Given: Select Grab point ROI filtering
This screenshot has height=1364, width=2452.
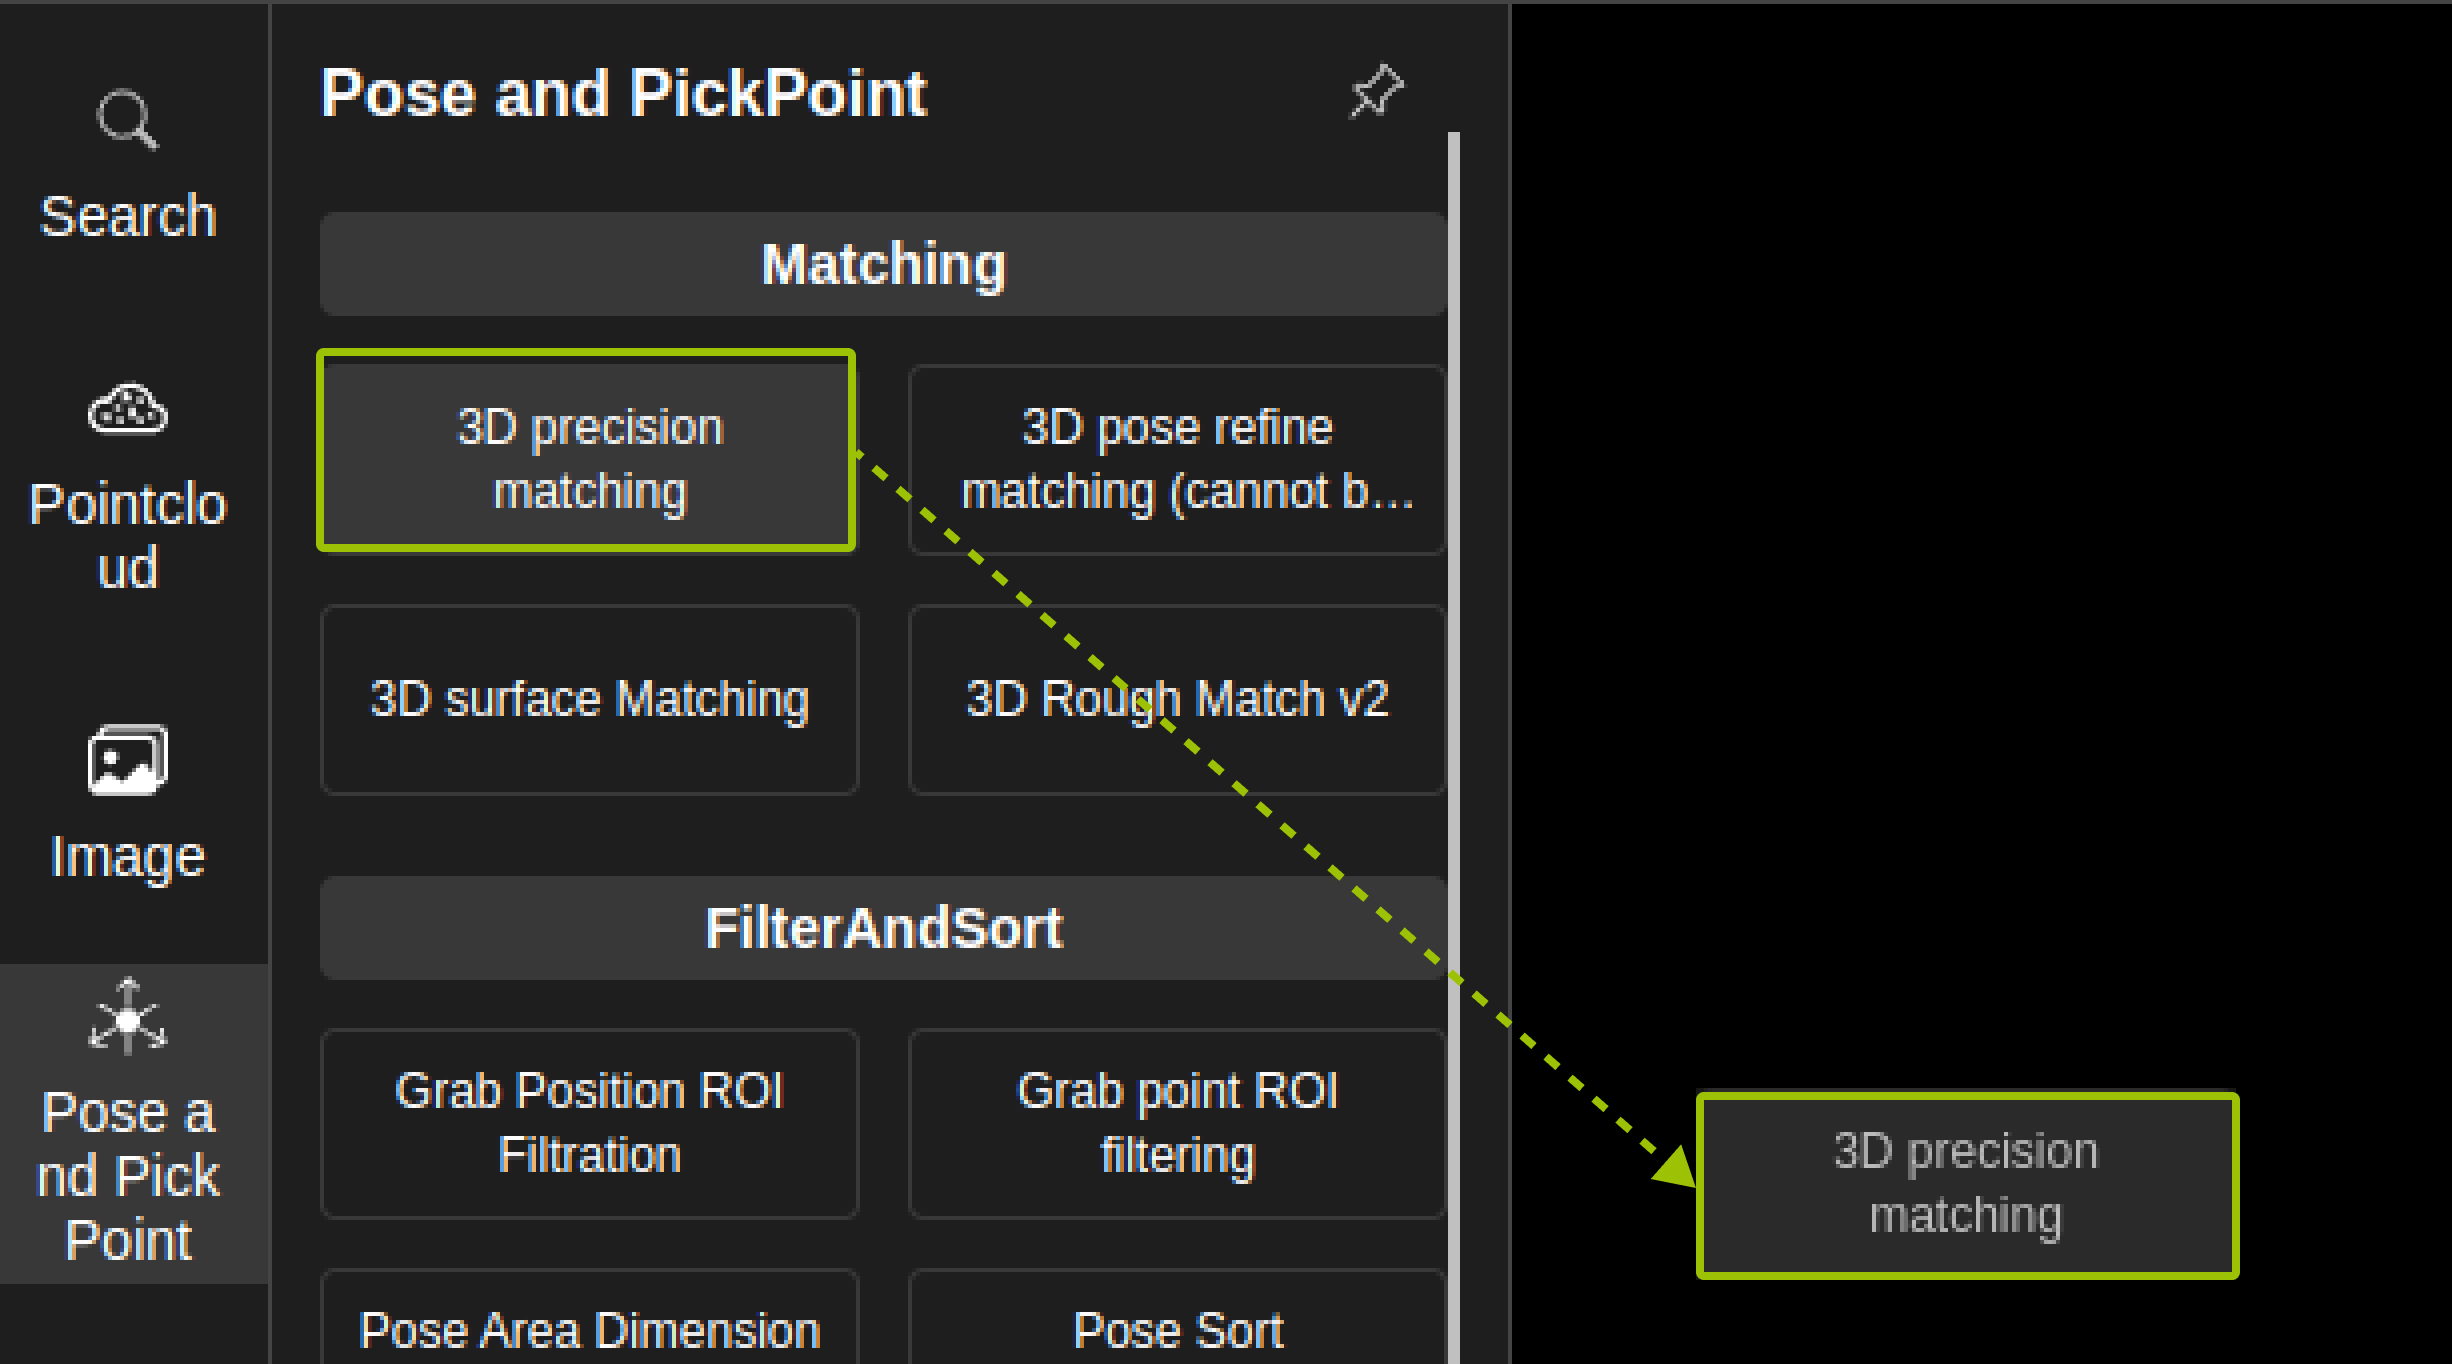Looking at the screenshot, I should point(1177,1123).
